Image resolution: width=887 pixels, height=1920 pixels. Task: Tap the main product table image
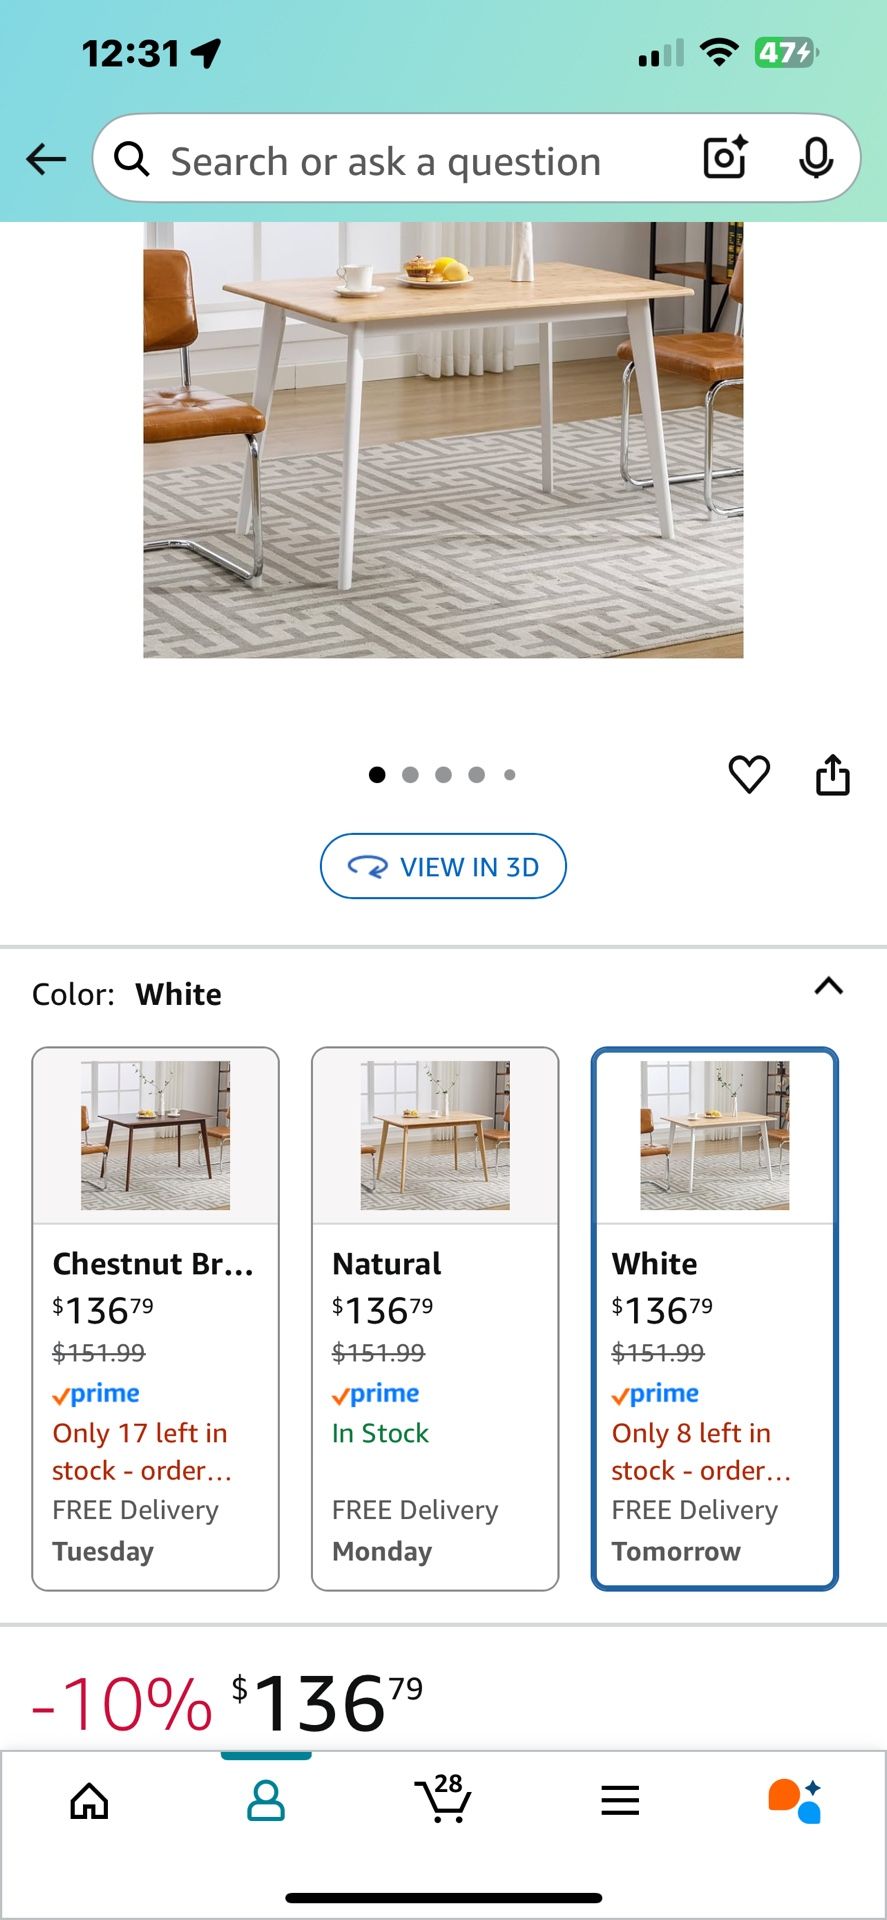pyautogui.click(x=443, y=440)
